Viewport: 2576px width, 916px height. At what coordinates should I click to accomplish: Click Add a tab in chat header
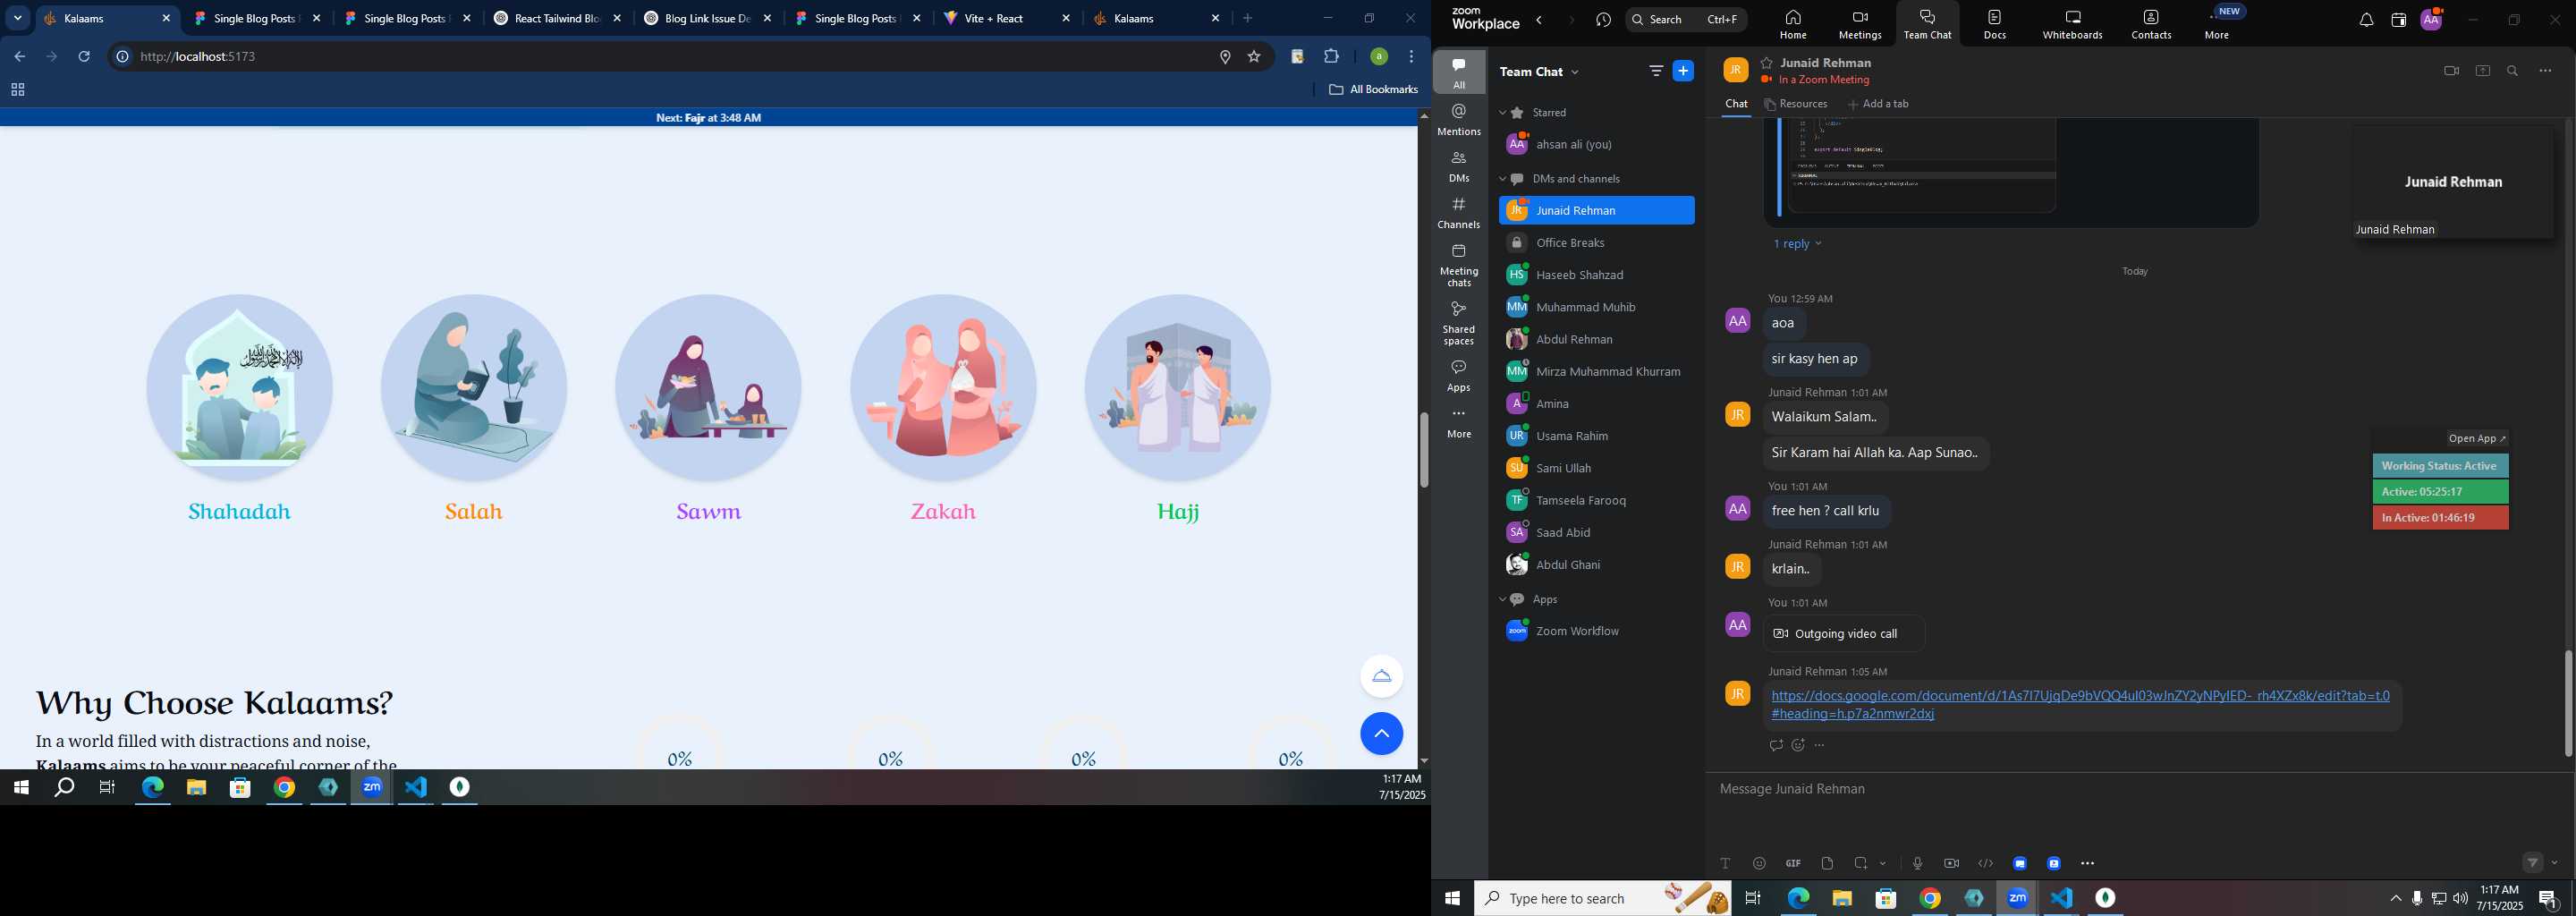coord(1879,104)
